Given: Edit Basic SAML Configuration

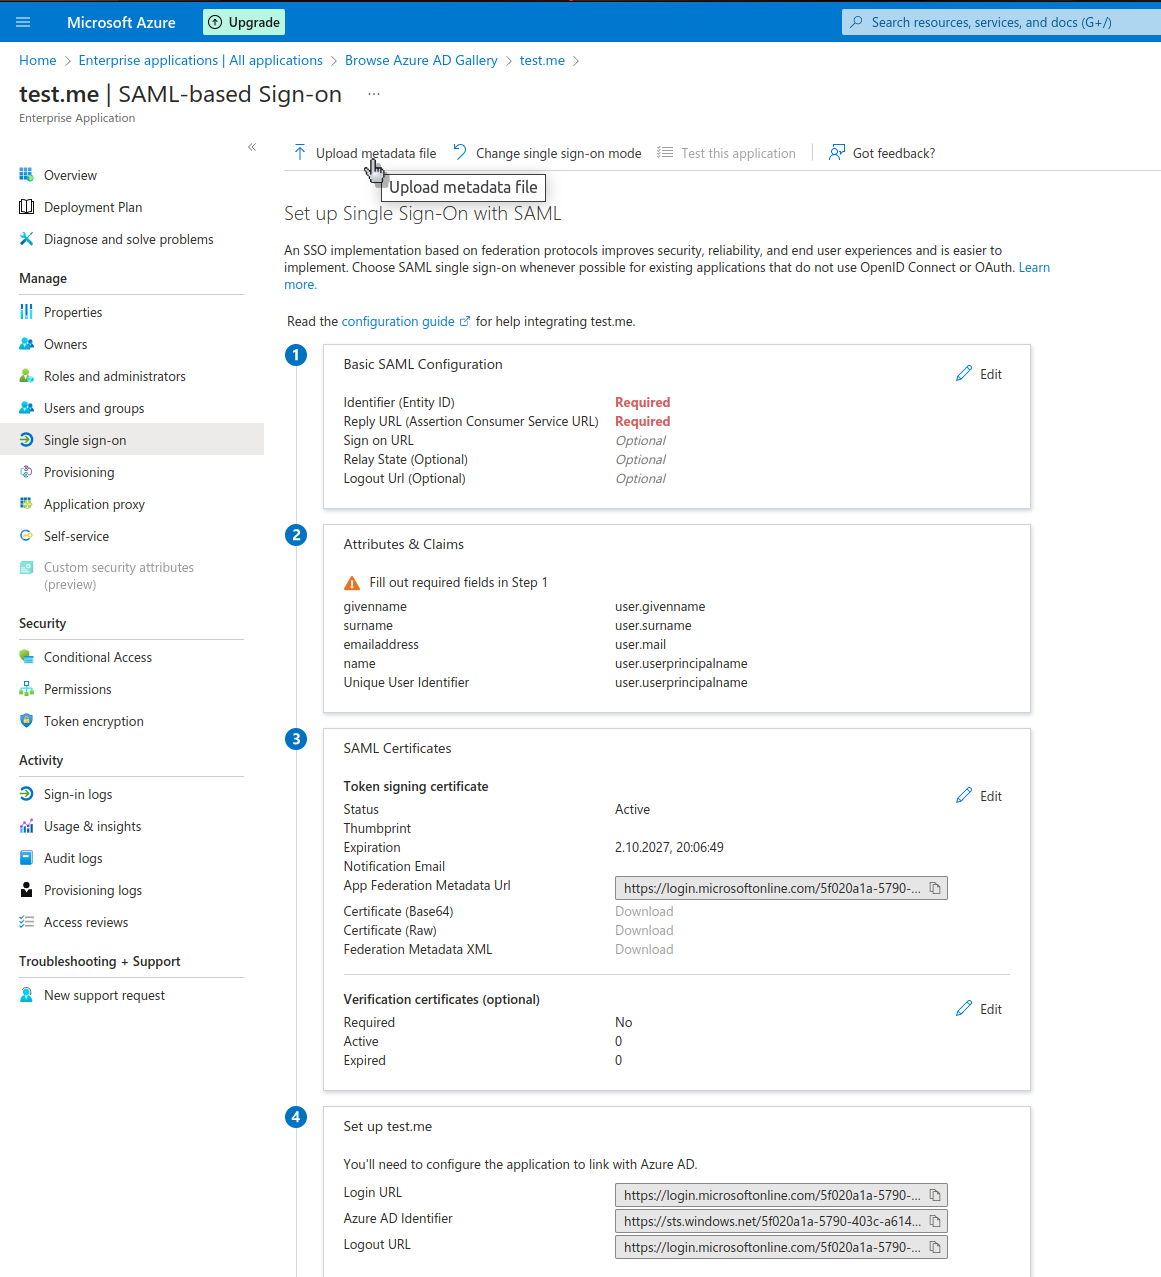Looking at the screenshot, I should click(979, 374).
